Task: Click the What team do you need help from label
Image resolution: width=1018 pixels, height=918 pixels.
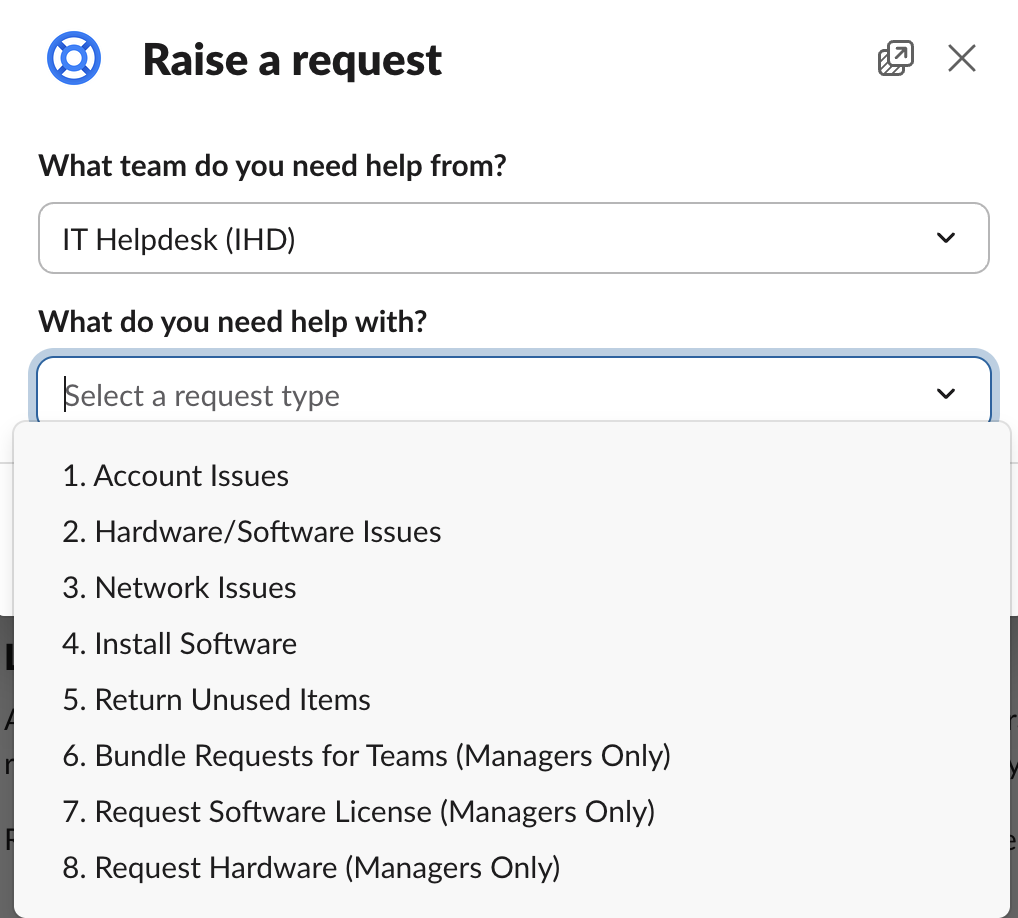Action: pos(271,165)
